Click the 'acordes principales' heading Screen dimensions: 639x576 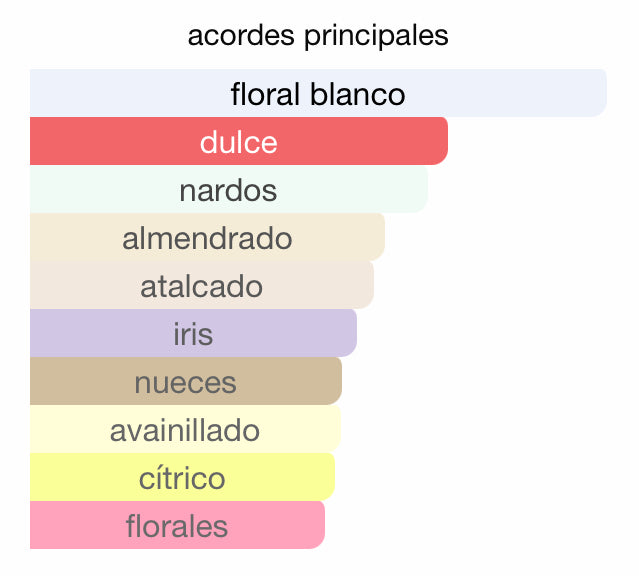click(x=318, y=36)
